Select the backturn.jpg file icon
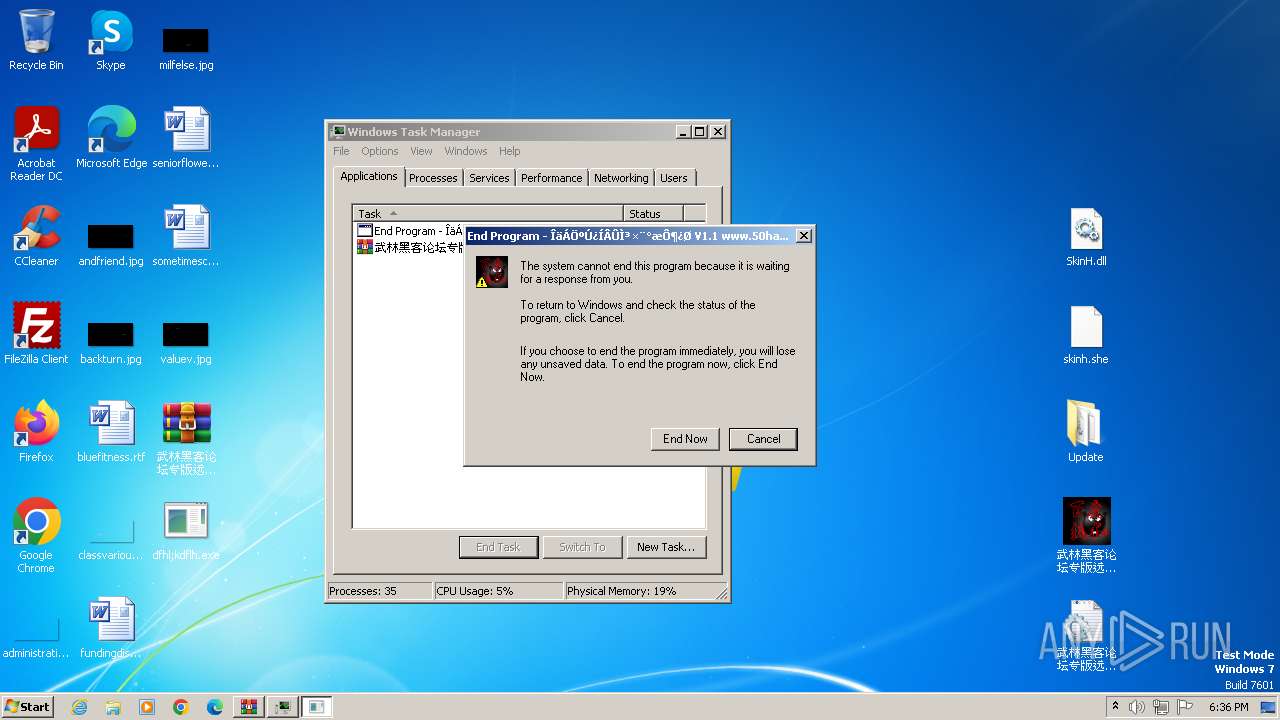 point(111,341)
